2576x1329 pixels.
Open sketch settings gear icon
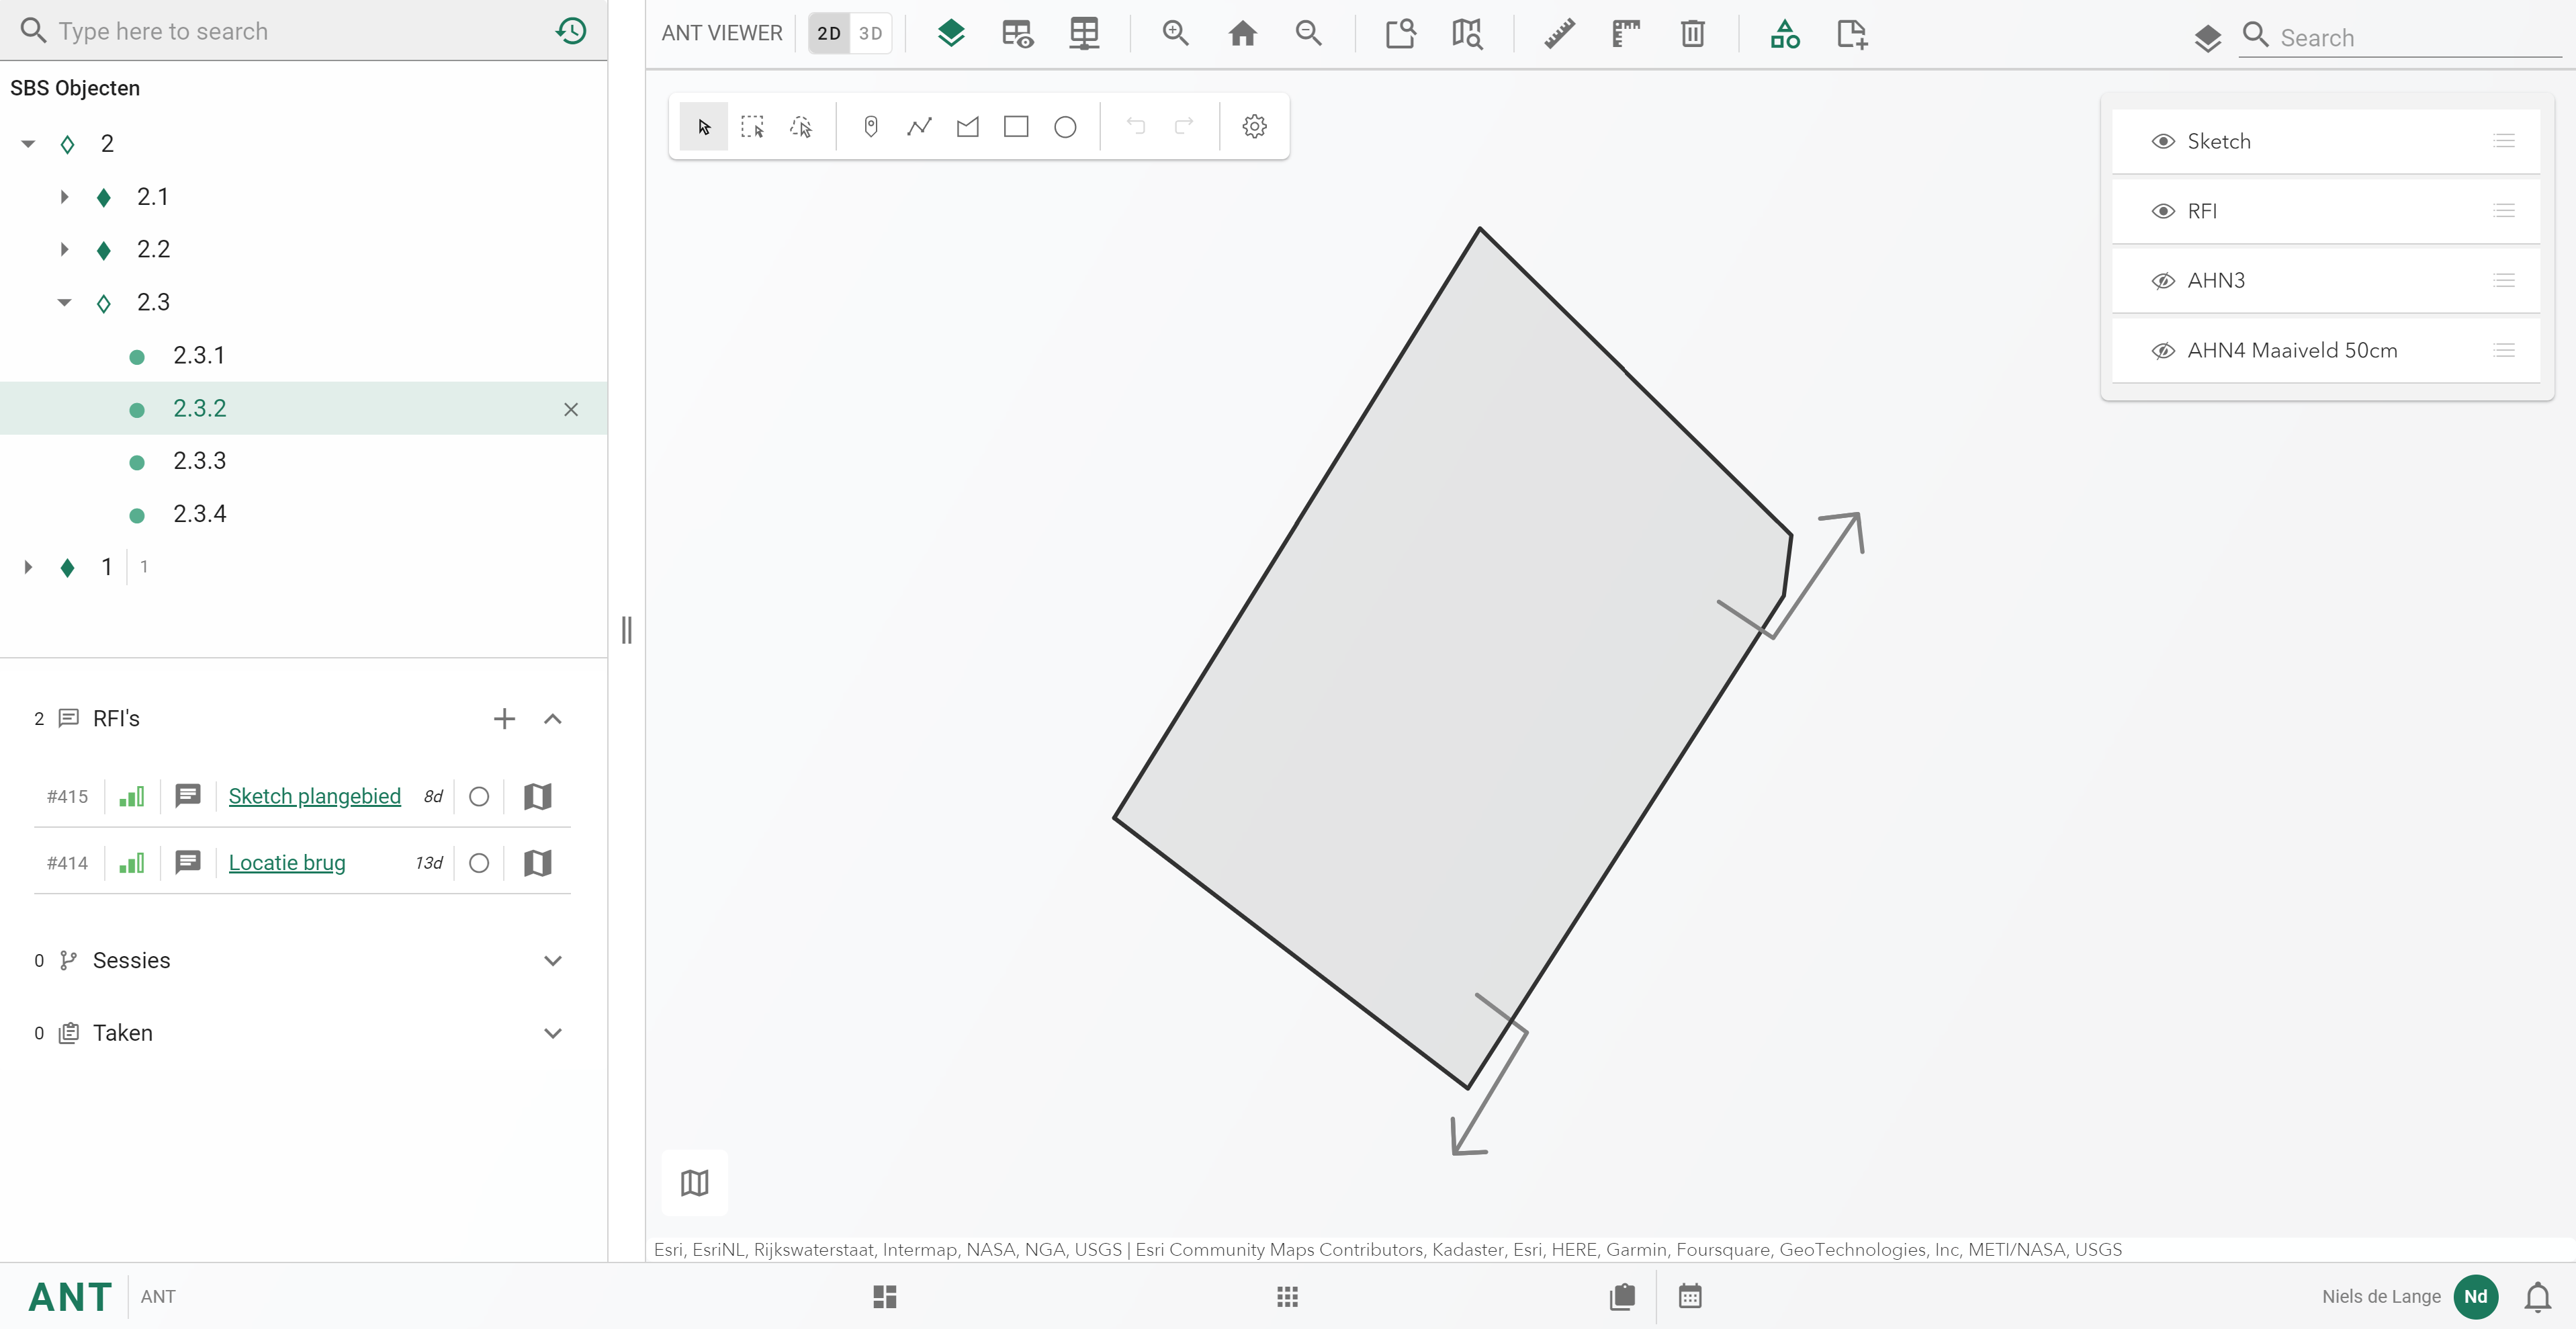pos(1254,126)
